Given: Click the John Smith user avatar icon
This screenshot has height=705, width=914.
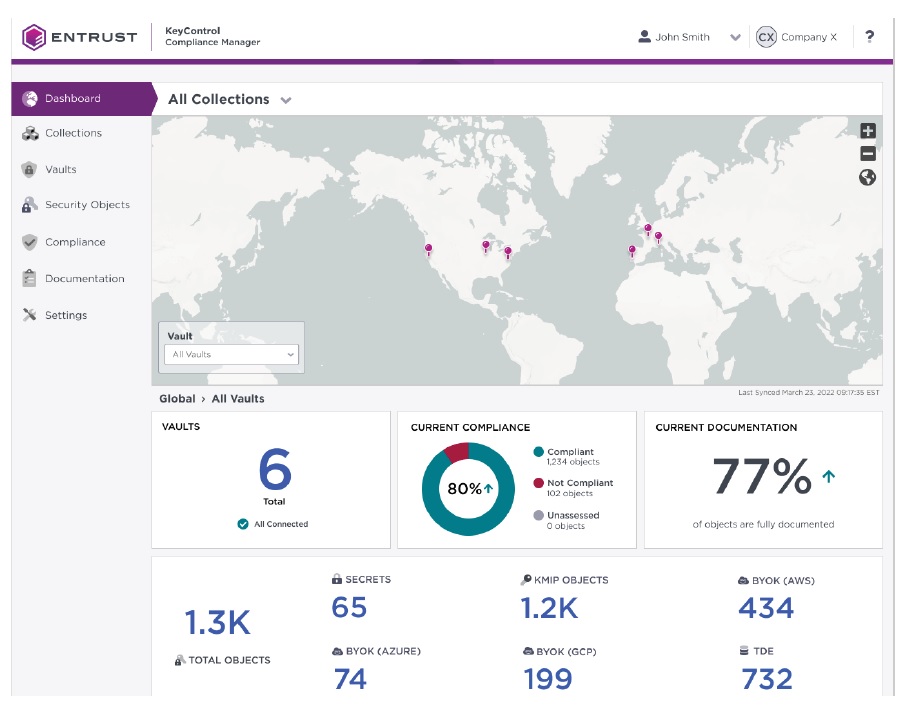Looking at the screenshot, I should (644, 37).
